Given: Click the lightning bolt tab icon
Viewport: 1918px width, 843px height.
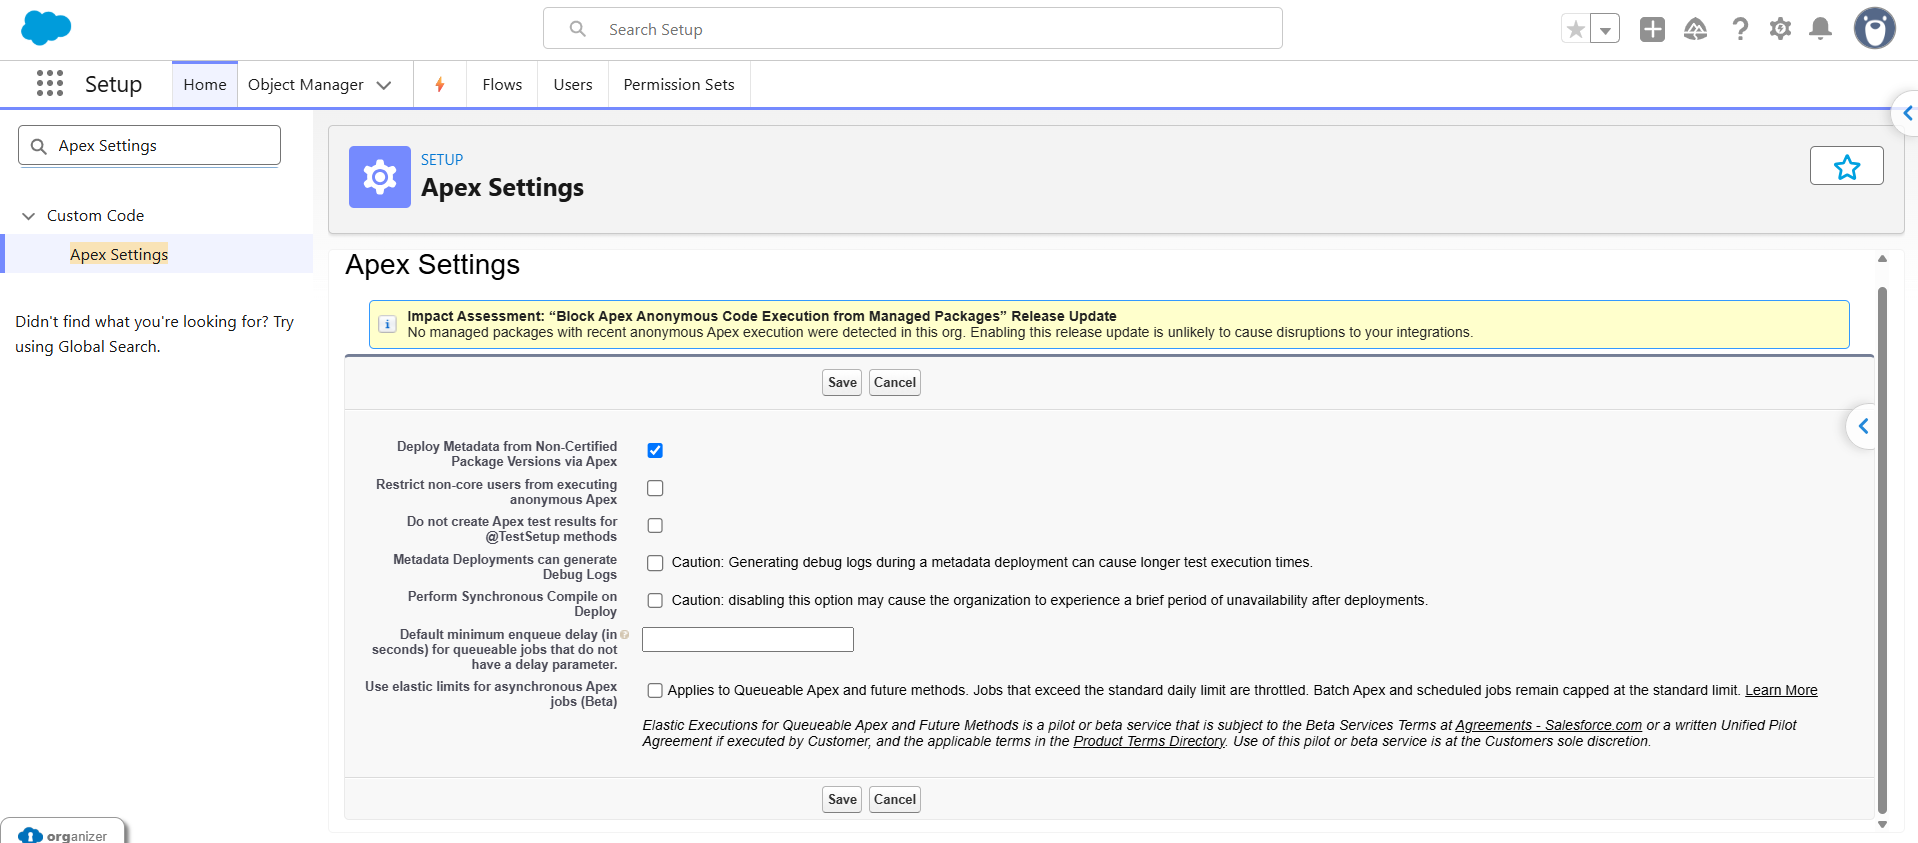Looking at the screenshot, I should coord(440,85).
